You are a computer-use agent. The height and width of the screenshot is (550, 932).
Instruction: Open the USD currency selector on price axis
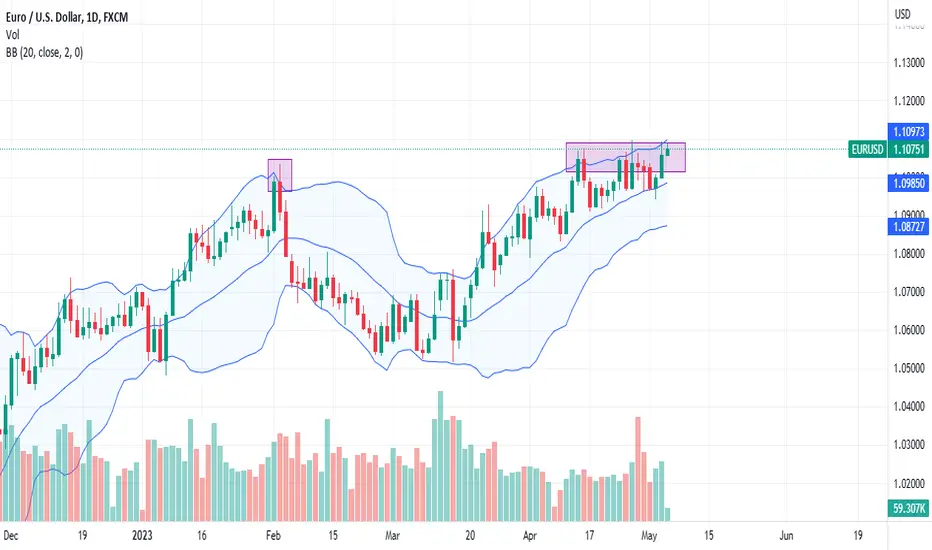click(x=902, y=14)
